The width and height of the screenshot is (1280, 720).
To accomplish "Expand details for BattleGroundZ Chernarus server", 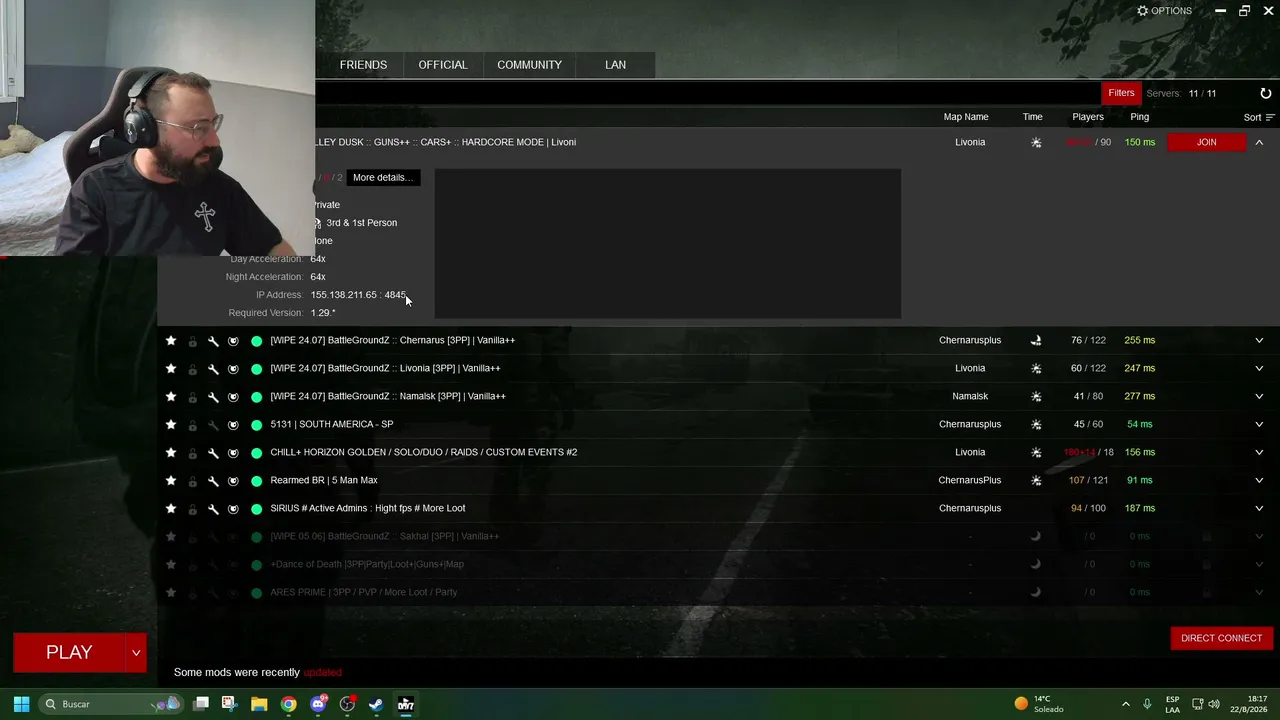I will pyautogui.click(x=1259, y=340).
